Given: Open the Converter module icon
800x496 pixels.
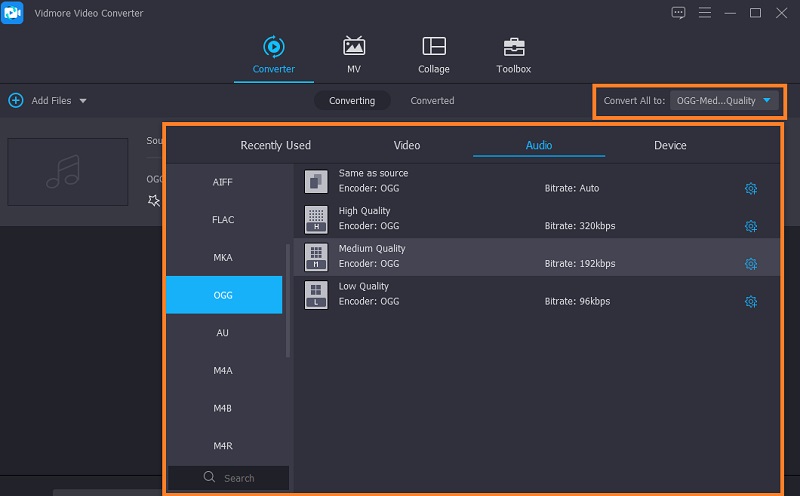Looking at the screenshot, I should [273, 47].
